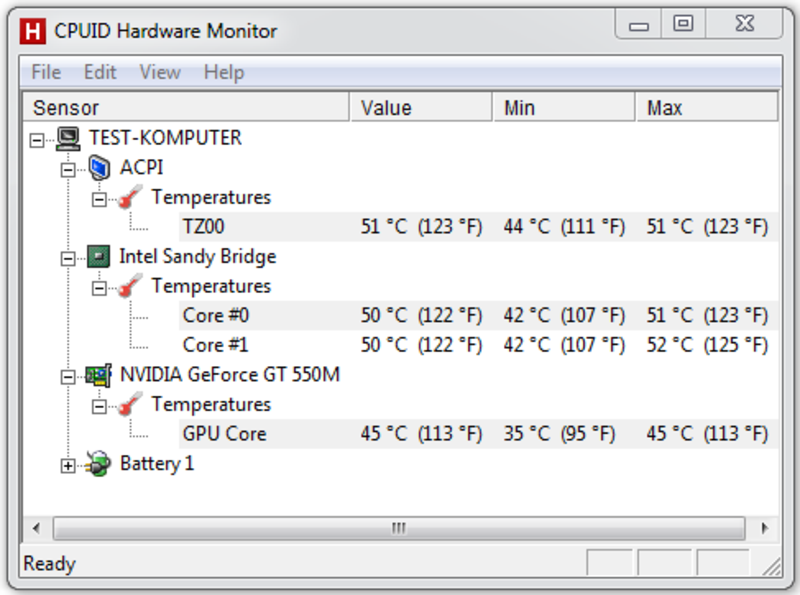Viewport: 800px width, 595px height.
Task: Click the Max column header
Action: pyautogui.click(x=707, y=107)
